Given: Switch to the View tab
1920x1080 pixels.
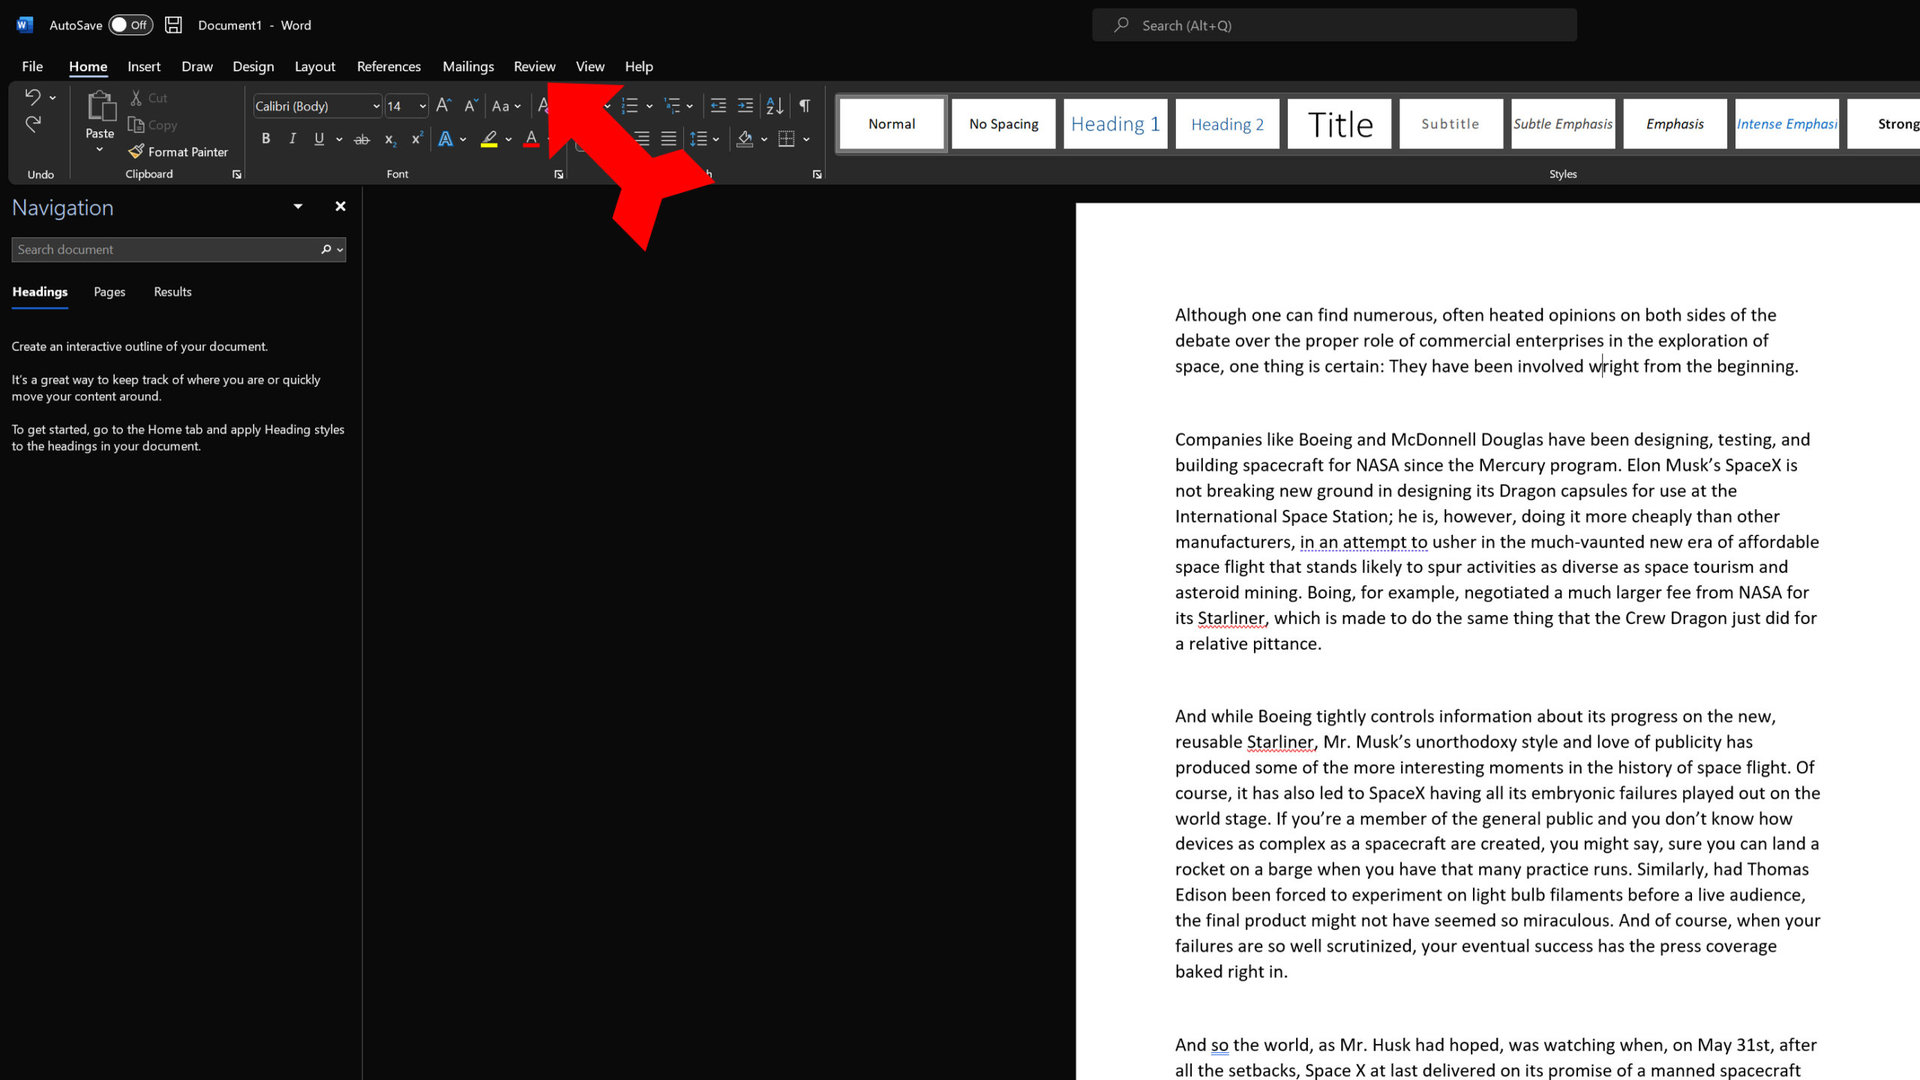Looking at the screenshot, I should tap(589, 66).
